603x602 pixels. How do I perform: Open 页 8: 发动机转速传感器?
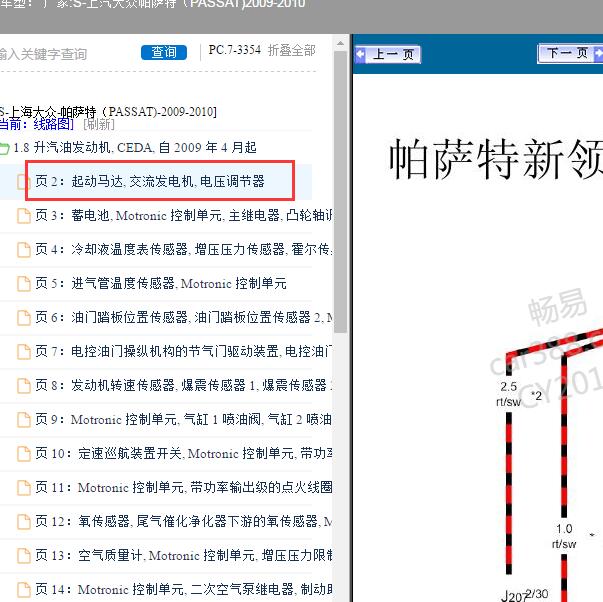(184, 385)
